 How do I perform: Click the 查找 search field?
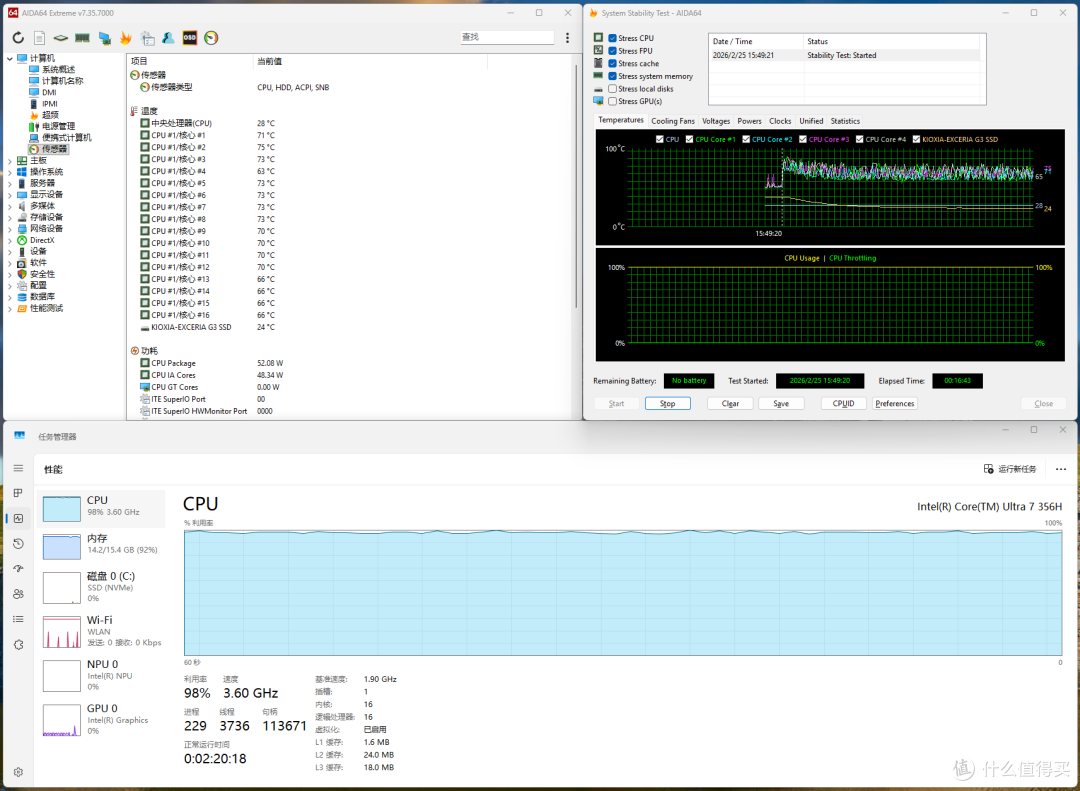coord(507,37)
